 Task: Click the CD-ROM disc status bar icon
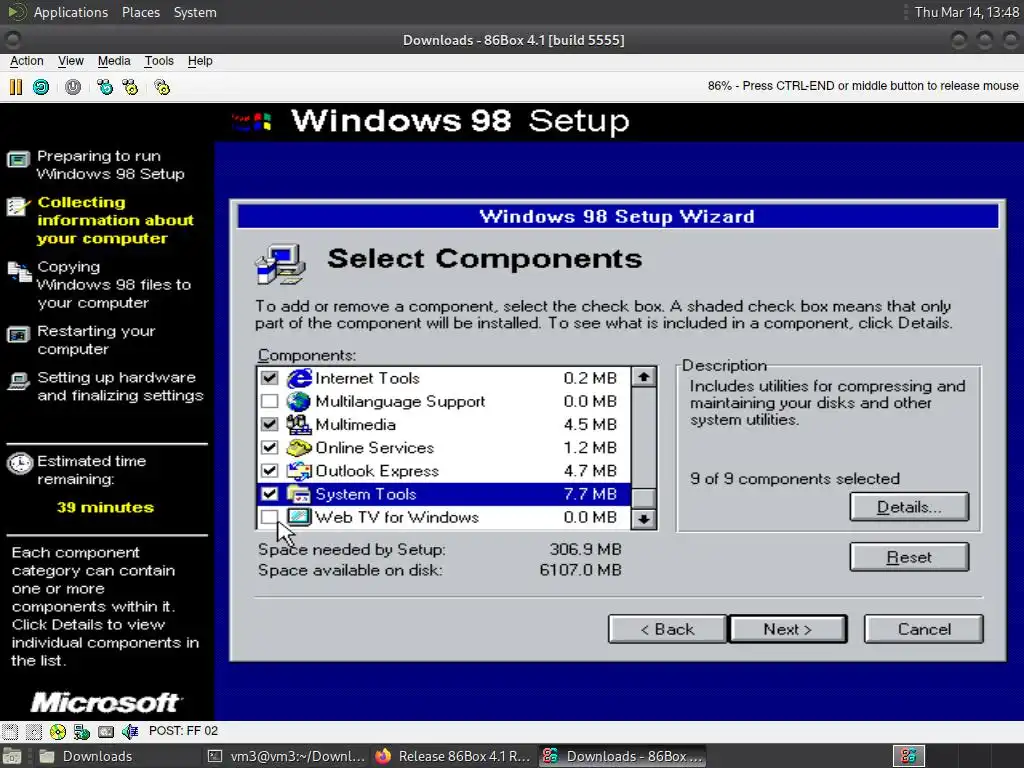(57, 731)
